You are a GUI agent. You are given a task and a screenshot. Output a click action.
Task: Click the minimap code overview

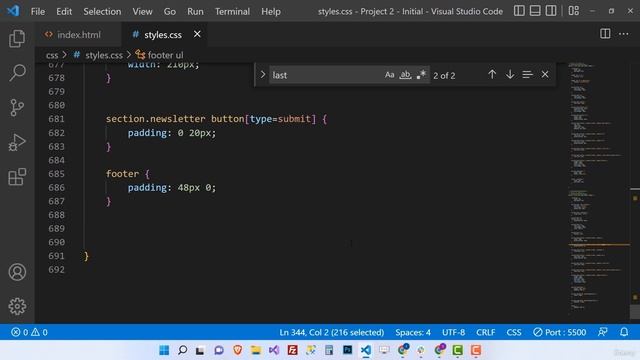pos(598,188)
